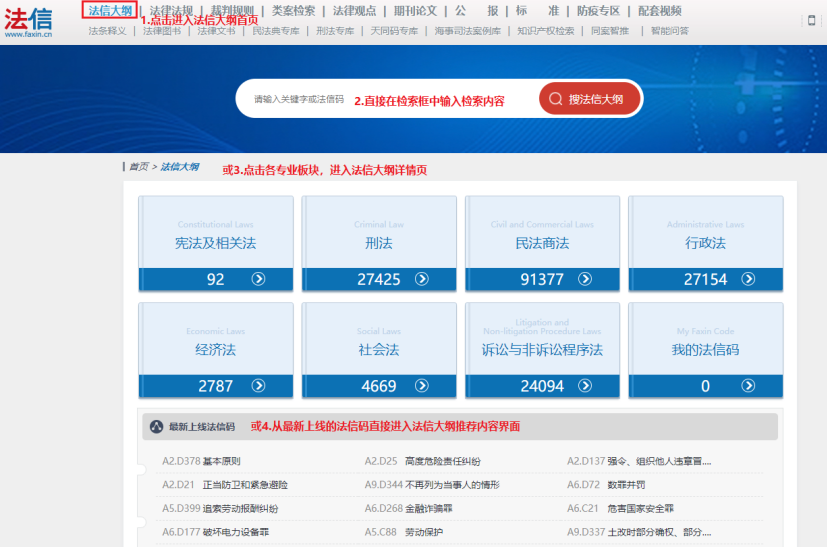Screen dimensions: 827x547
Task: Go to 首页 in the breadcrumb
Action: (x=139, y=167)
